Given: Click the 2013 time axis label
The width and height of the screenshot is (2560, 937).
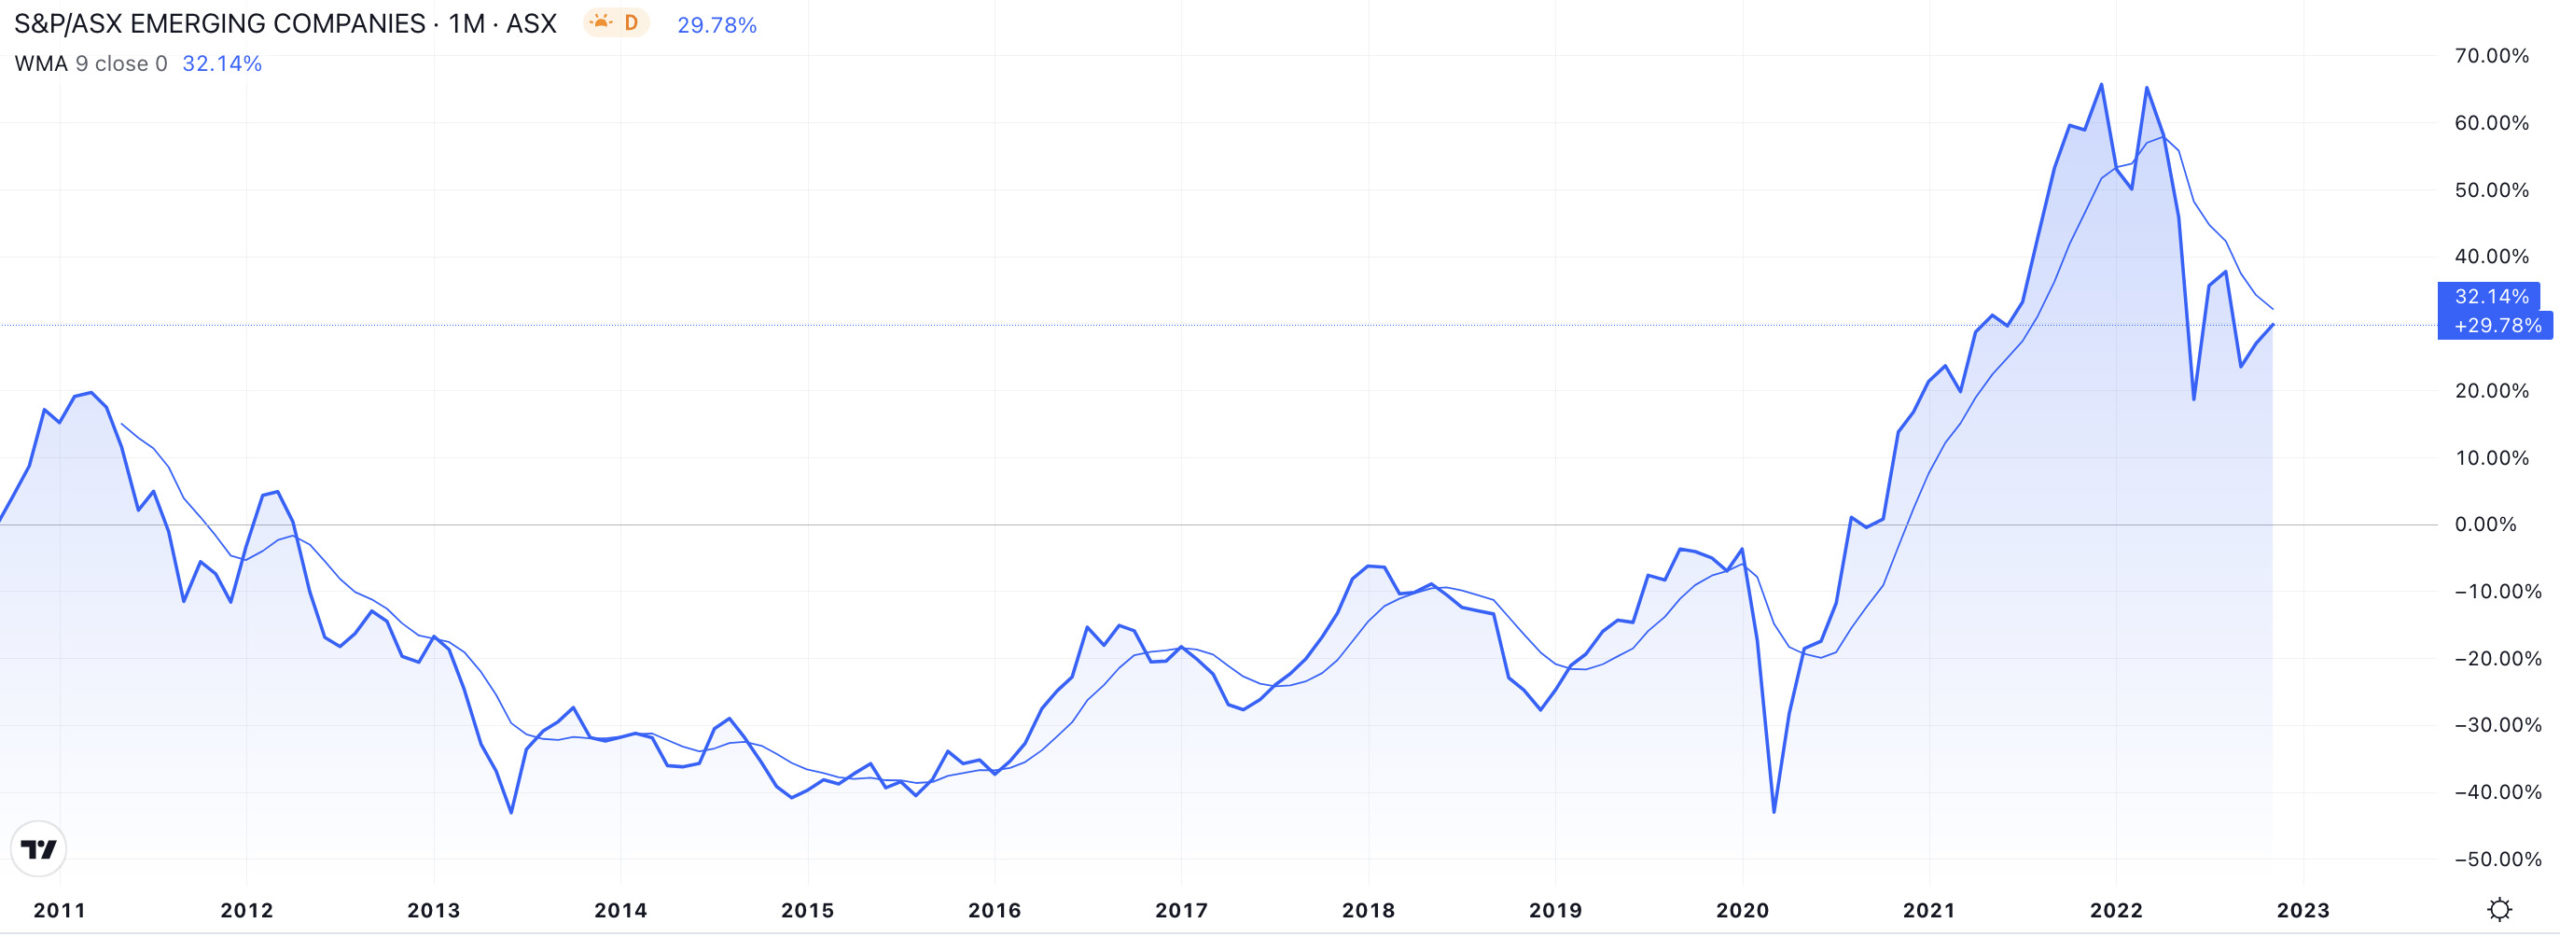Looking at the screenshot, I should click(x=434, y=910).
